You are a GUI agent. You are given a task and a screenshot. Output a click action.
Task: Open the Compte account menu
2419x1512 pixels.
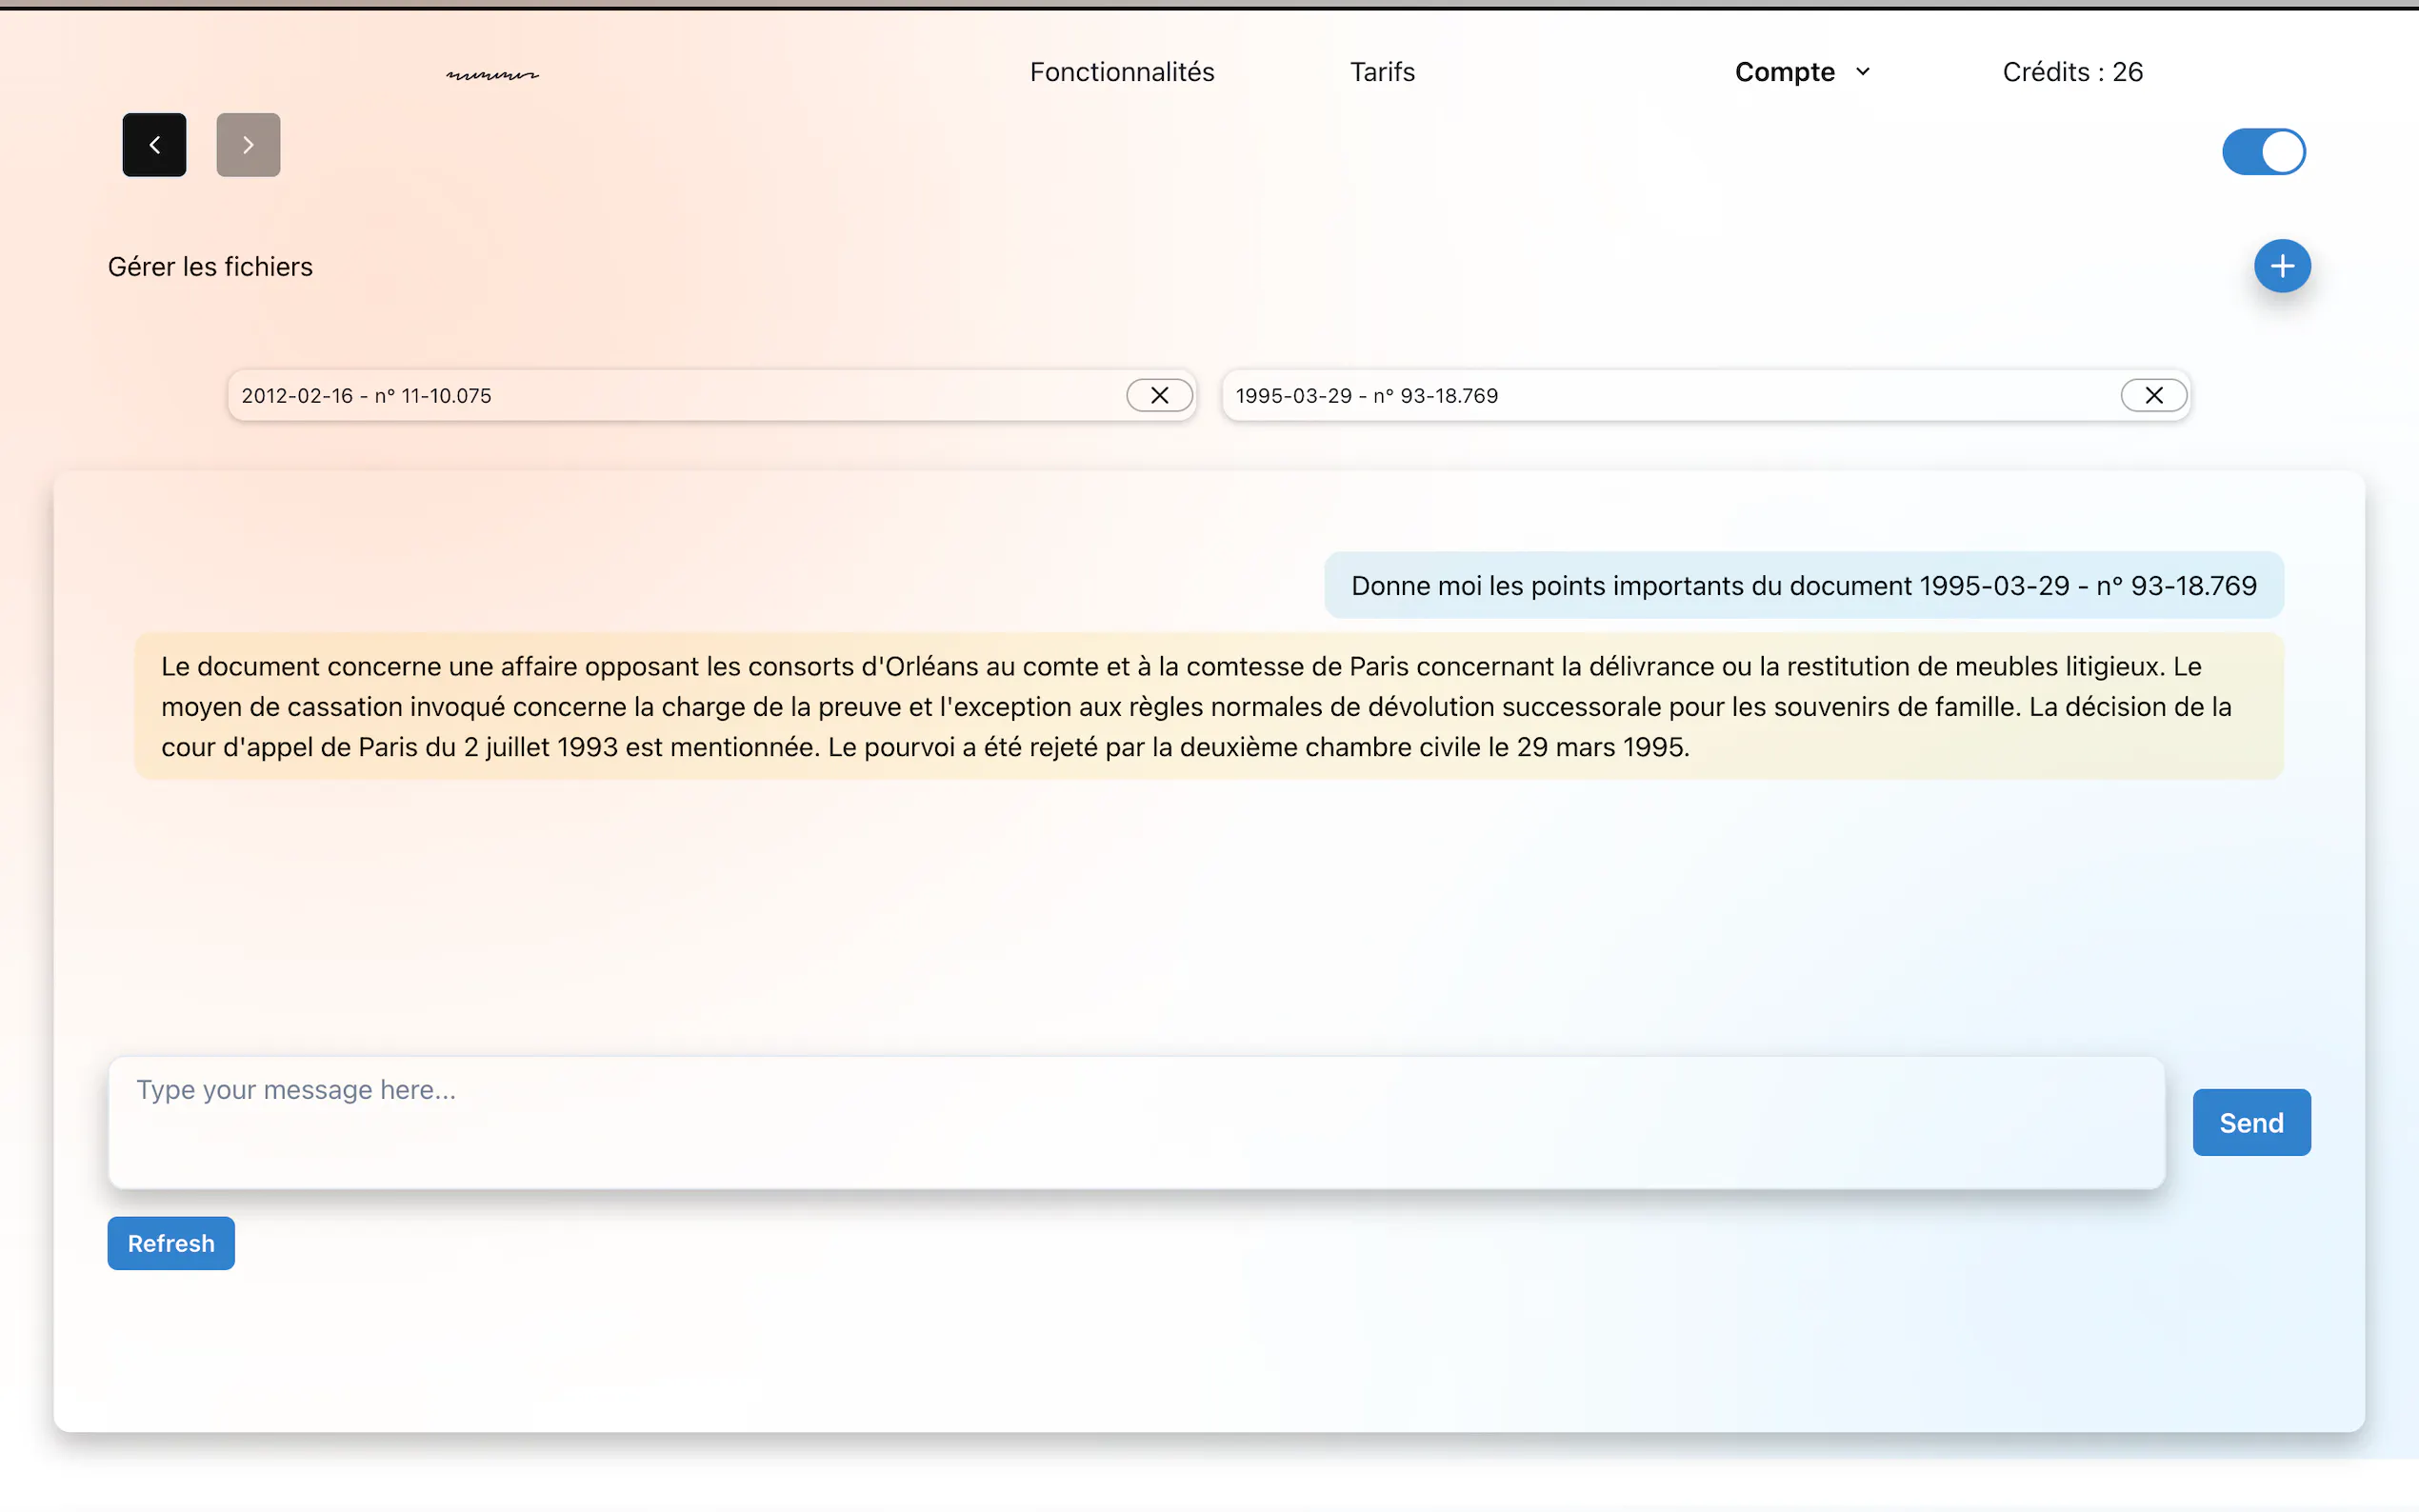pyautogui.click(x=1784, y=72)
